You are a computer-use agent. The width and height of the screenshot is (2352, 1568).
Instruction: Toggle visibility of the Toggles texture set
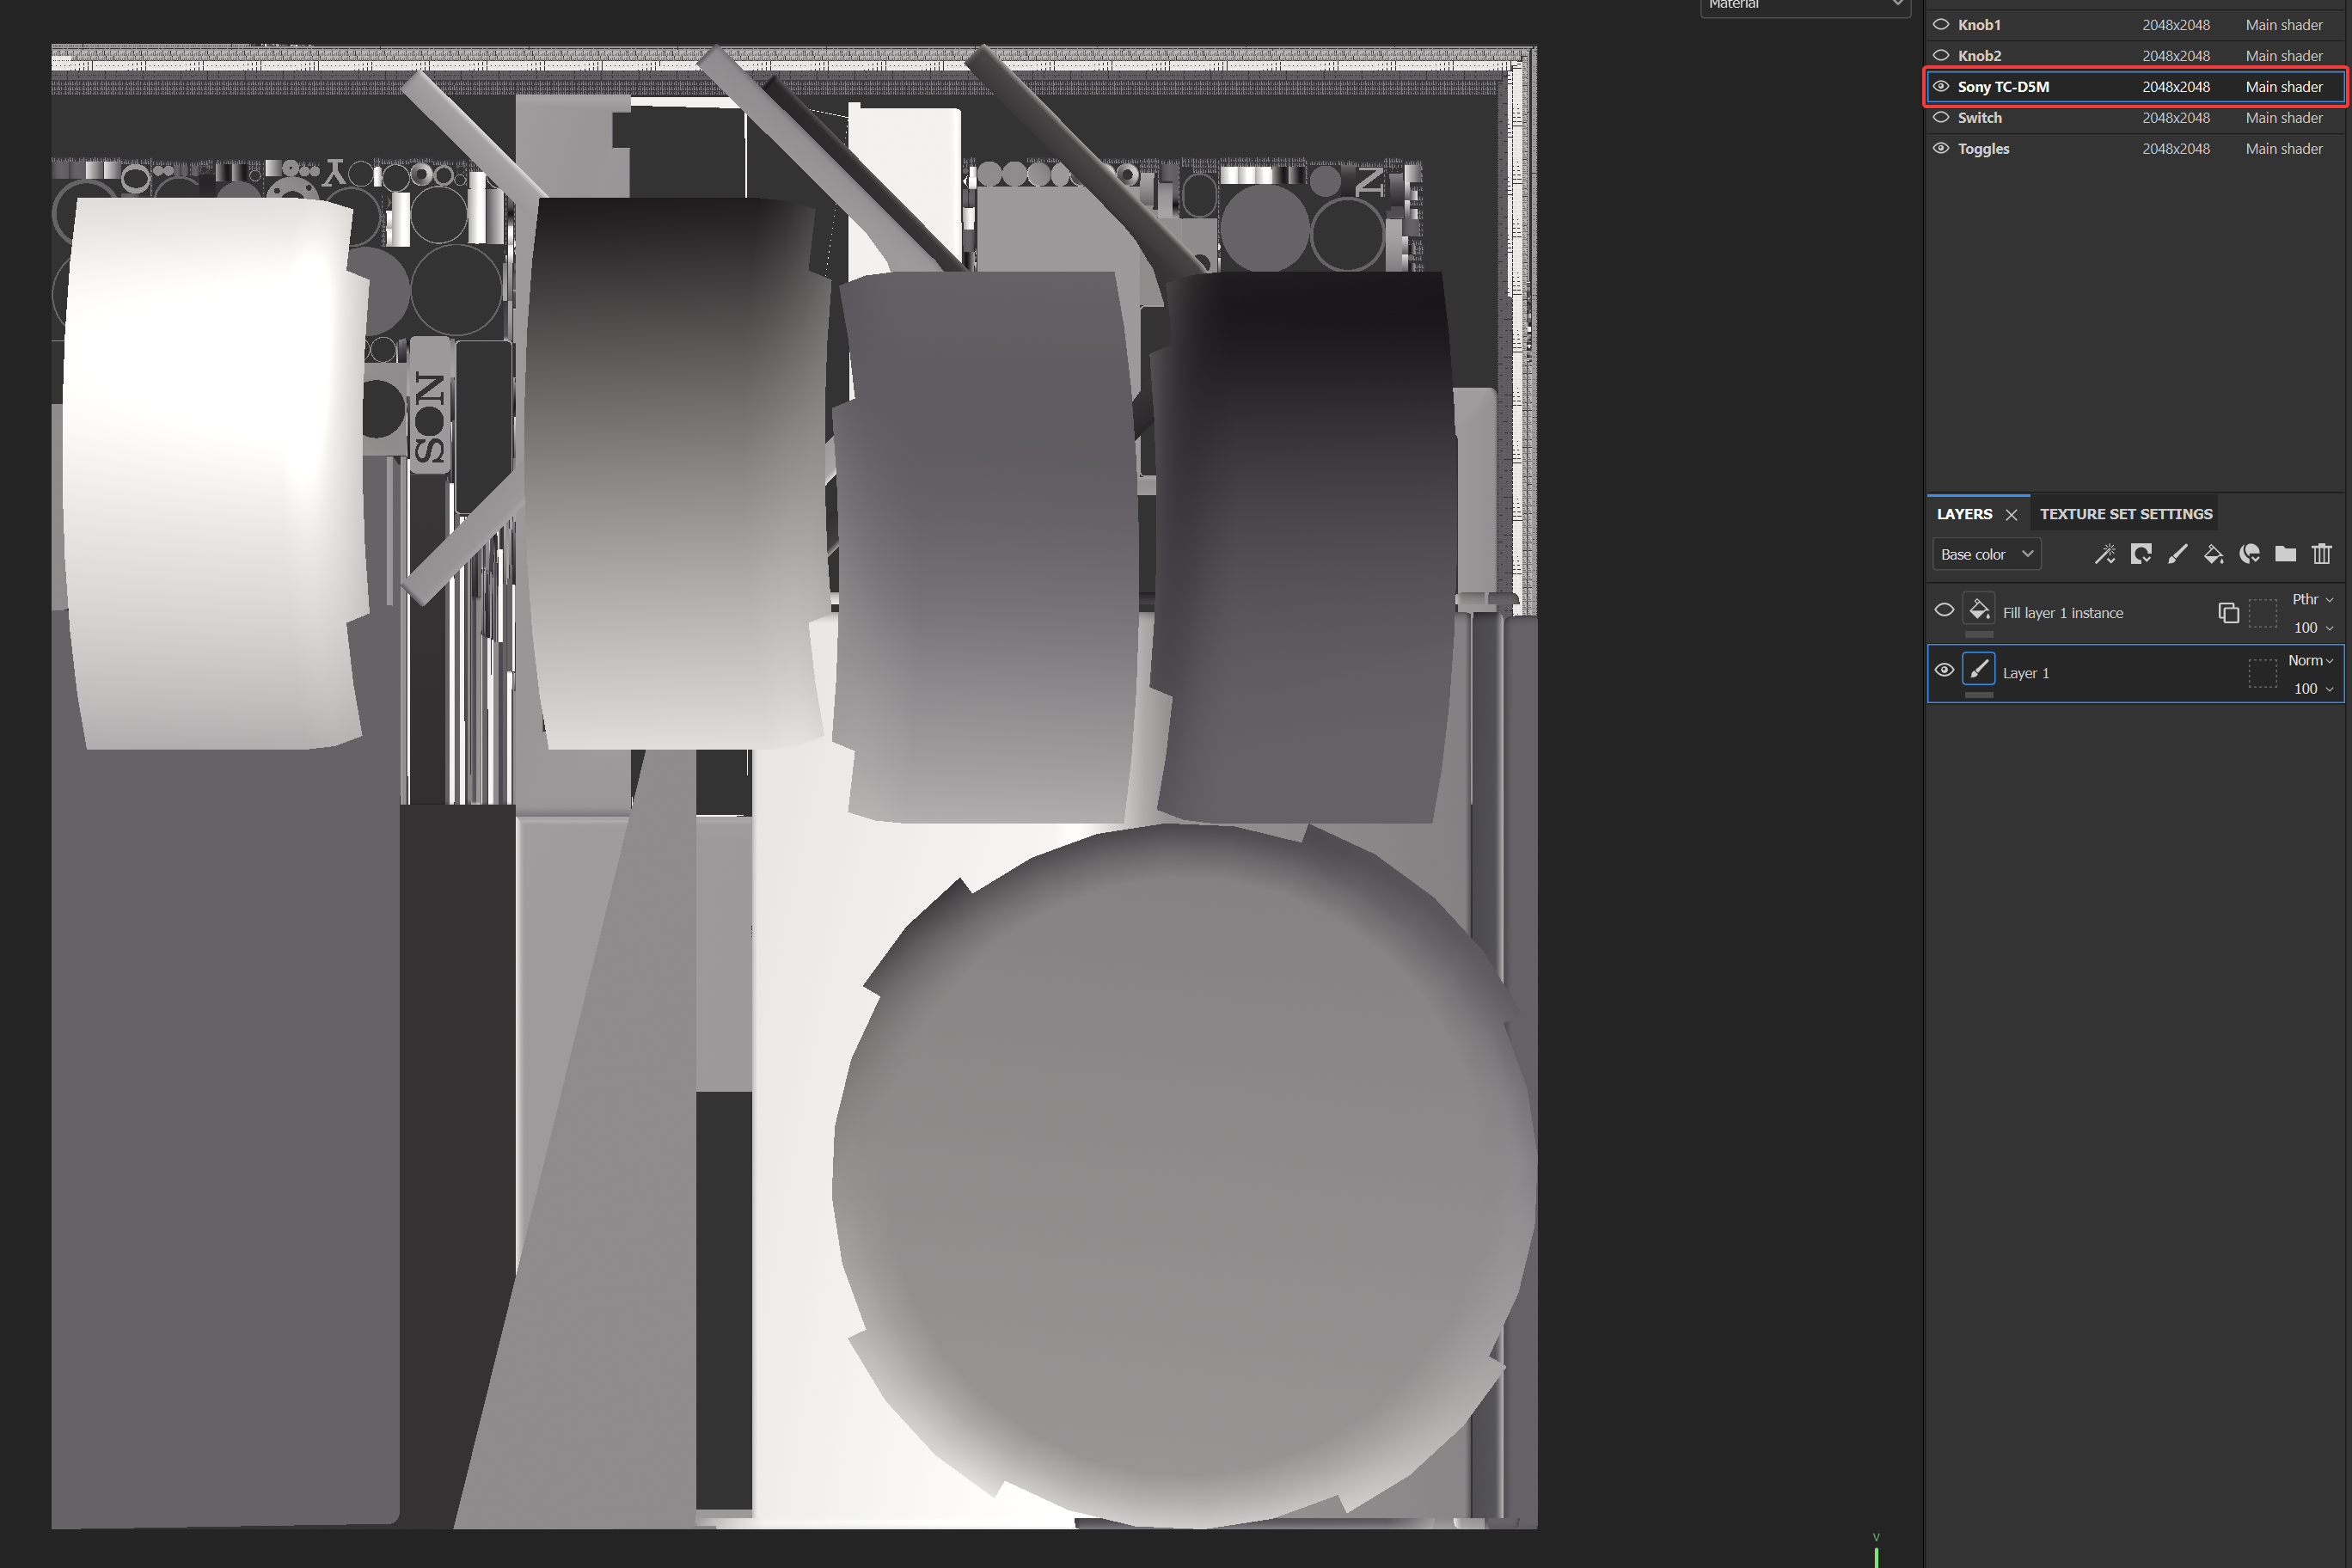click(x=1940, y=148)
